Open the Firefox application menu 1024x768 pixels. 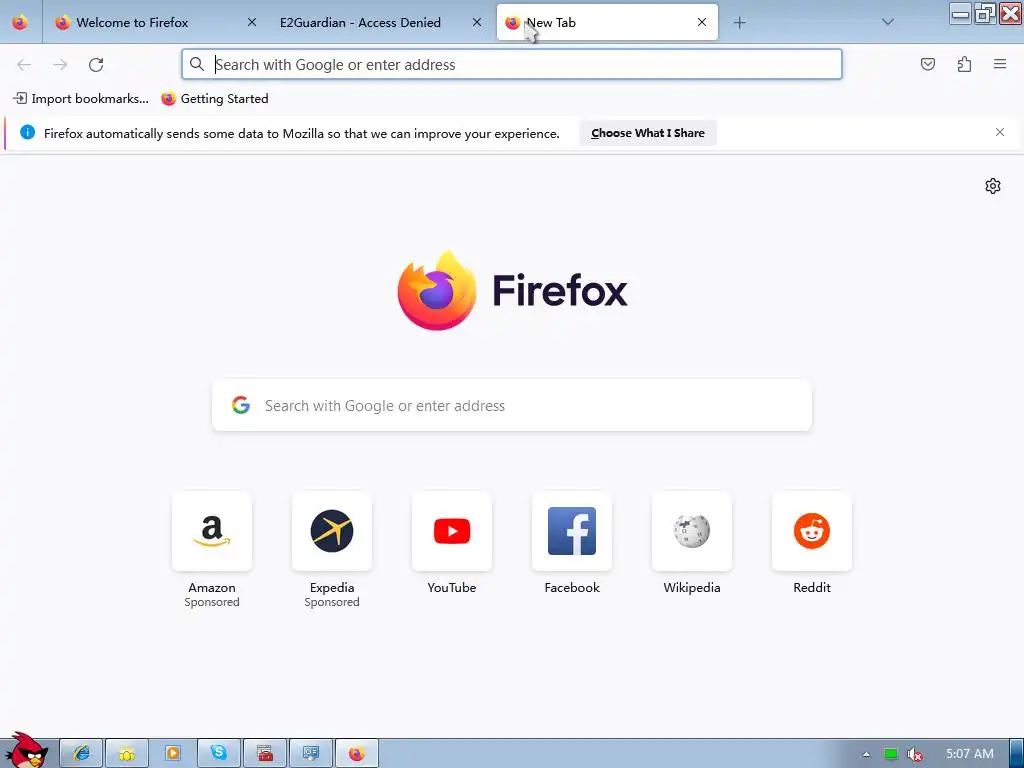point(1000,64)
